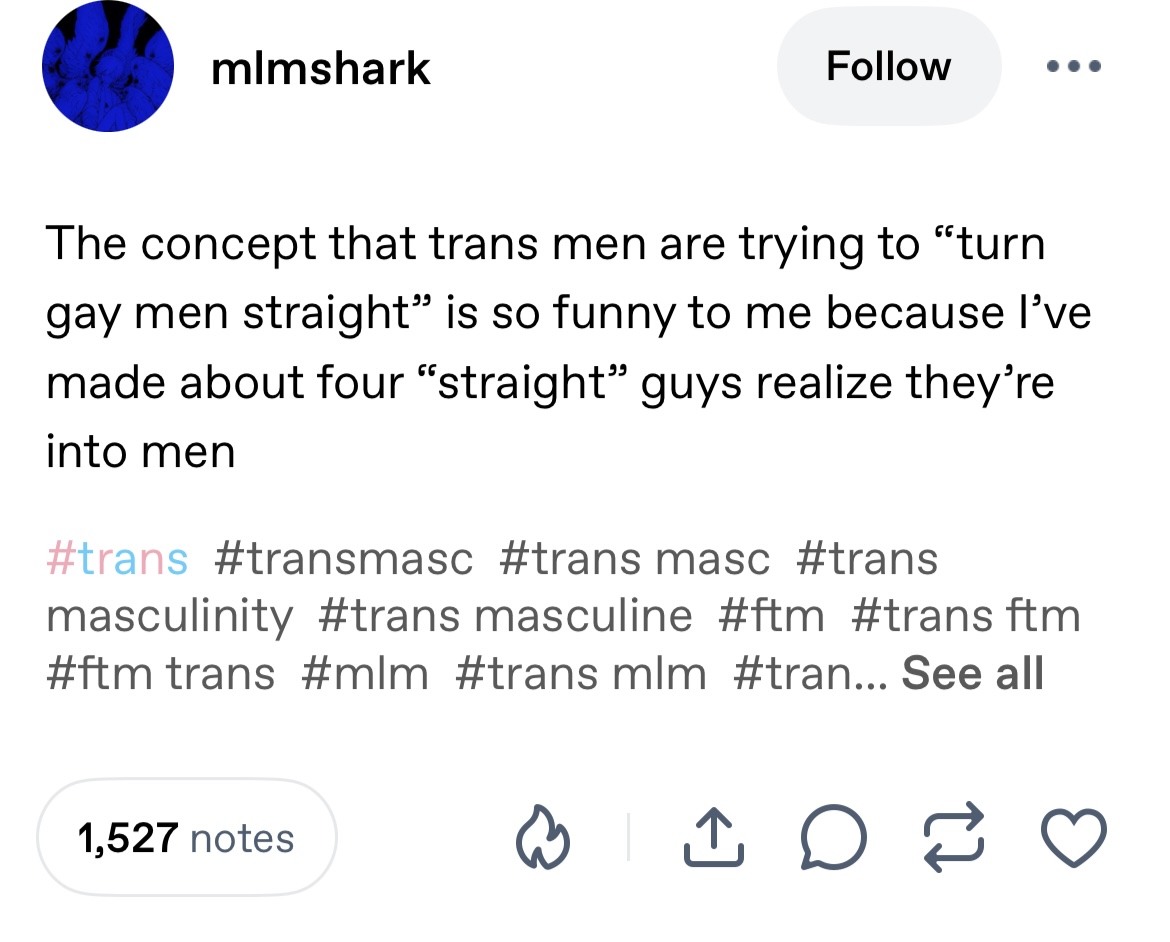
Task: Click the standalone #ftm tag
Action: click(772, 617)
